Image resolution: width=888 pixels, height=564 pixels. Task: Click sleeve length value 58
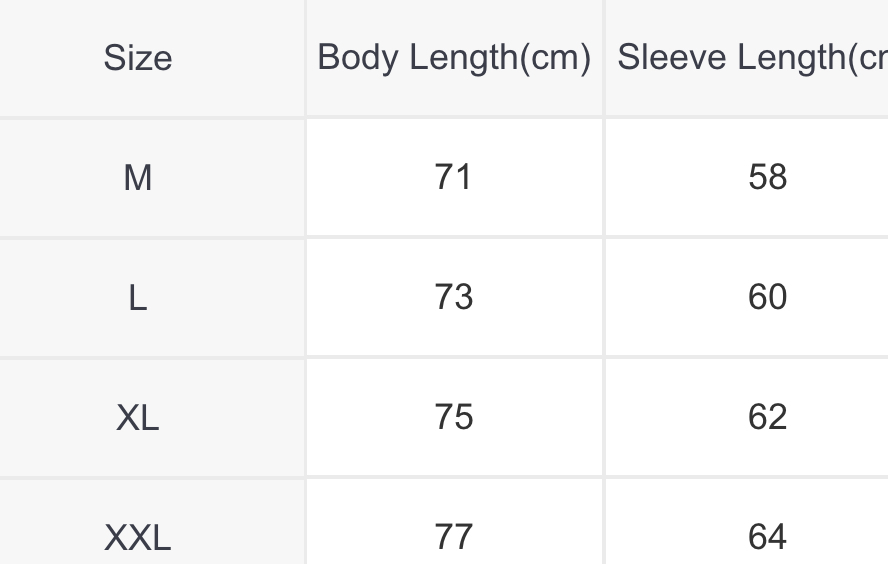point(767,177)
